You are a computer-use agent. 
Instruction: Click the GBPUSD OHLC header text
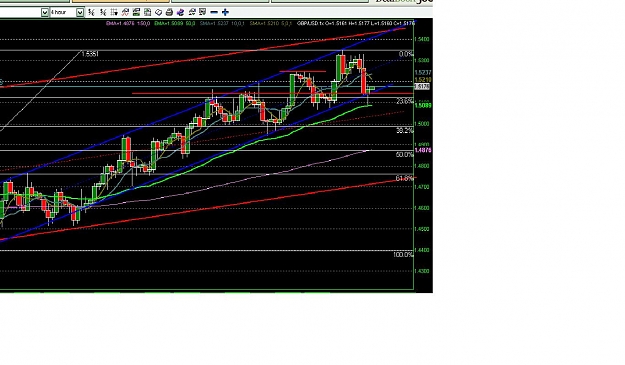point(356,24)
